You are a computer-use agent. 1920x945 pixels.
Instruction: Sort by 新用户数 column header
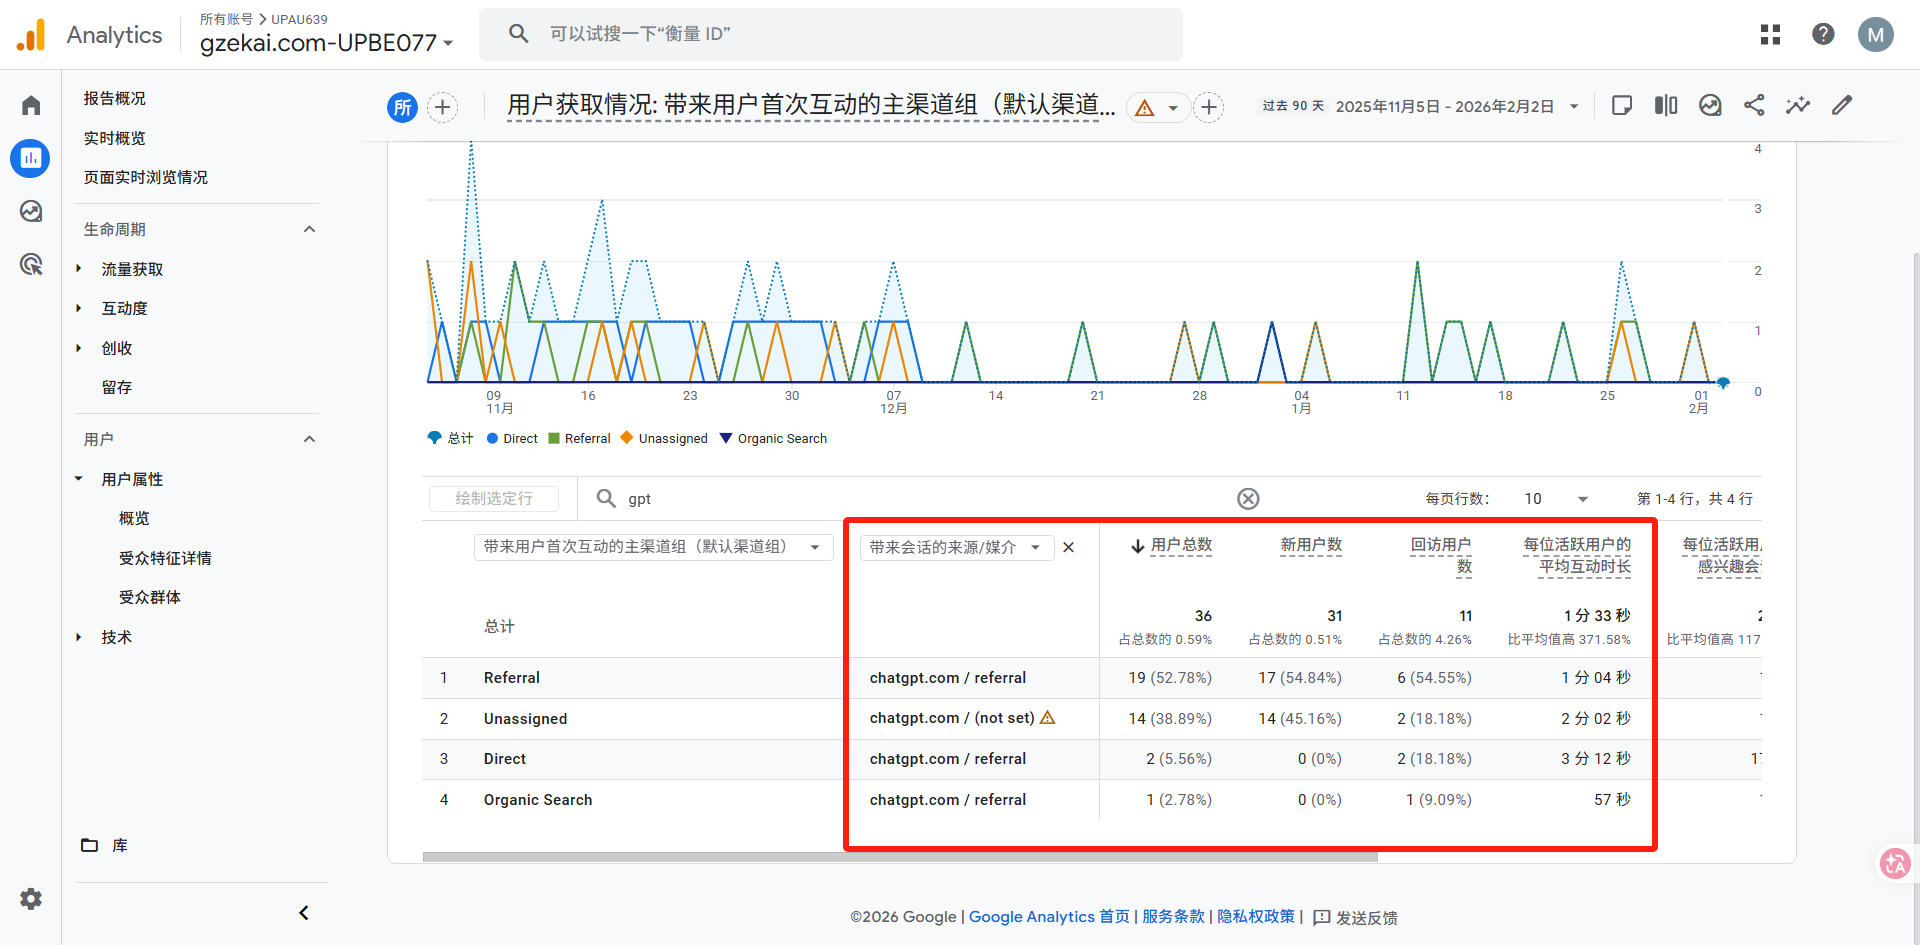pos(1311,545)
